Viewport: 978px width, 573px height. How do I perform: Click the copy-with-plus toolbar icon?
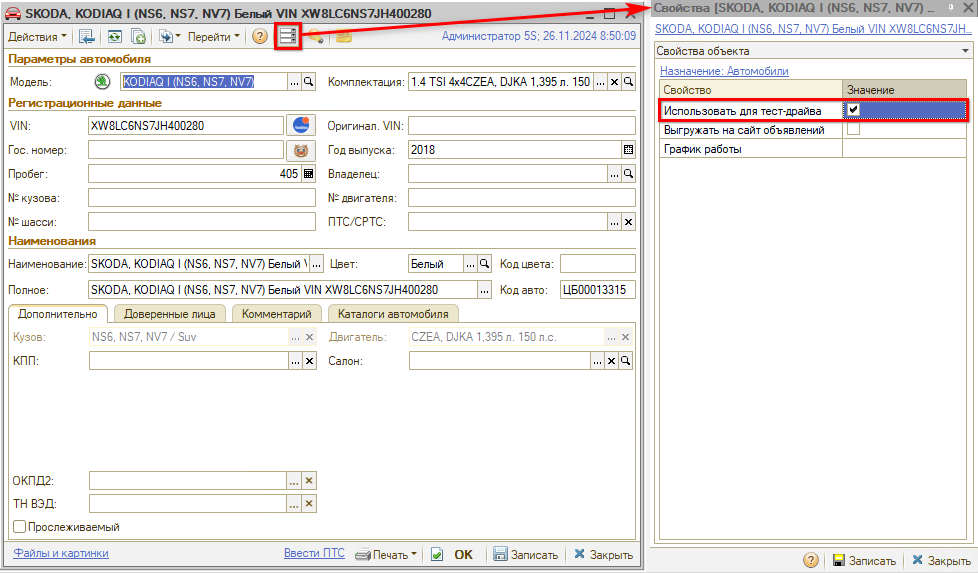(138, 37)
